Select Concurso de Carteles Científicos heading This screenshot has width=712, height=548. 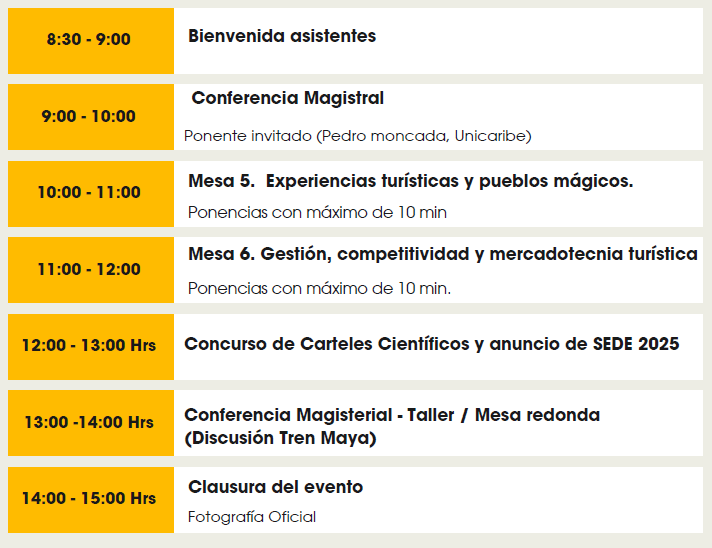[x=431, y=344]
